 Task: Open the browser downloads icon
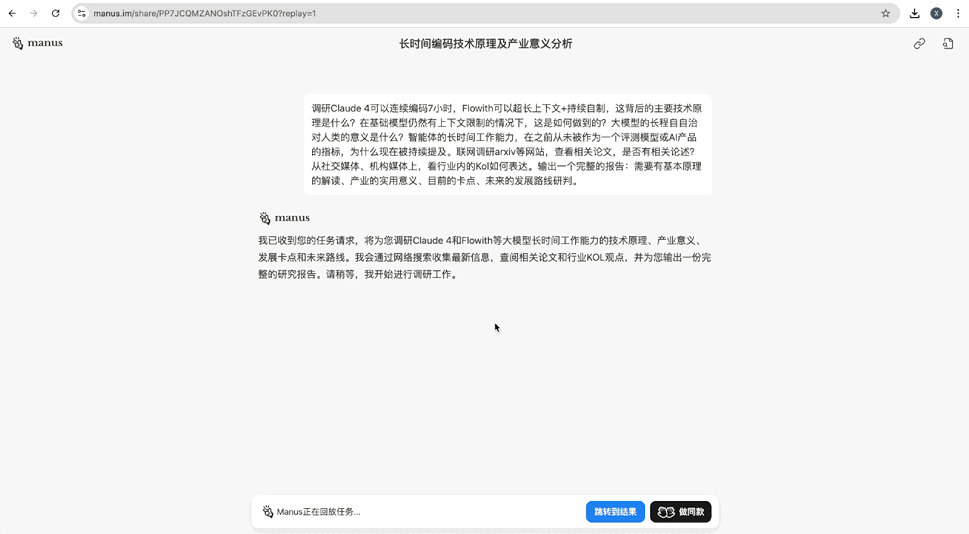(x=915, y=13)
